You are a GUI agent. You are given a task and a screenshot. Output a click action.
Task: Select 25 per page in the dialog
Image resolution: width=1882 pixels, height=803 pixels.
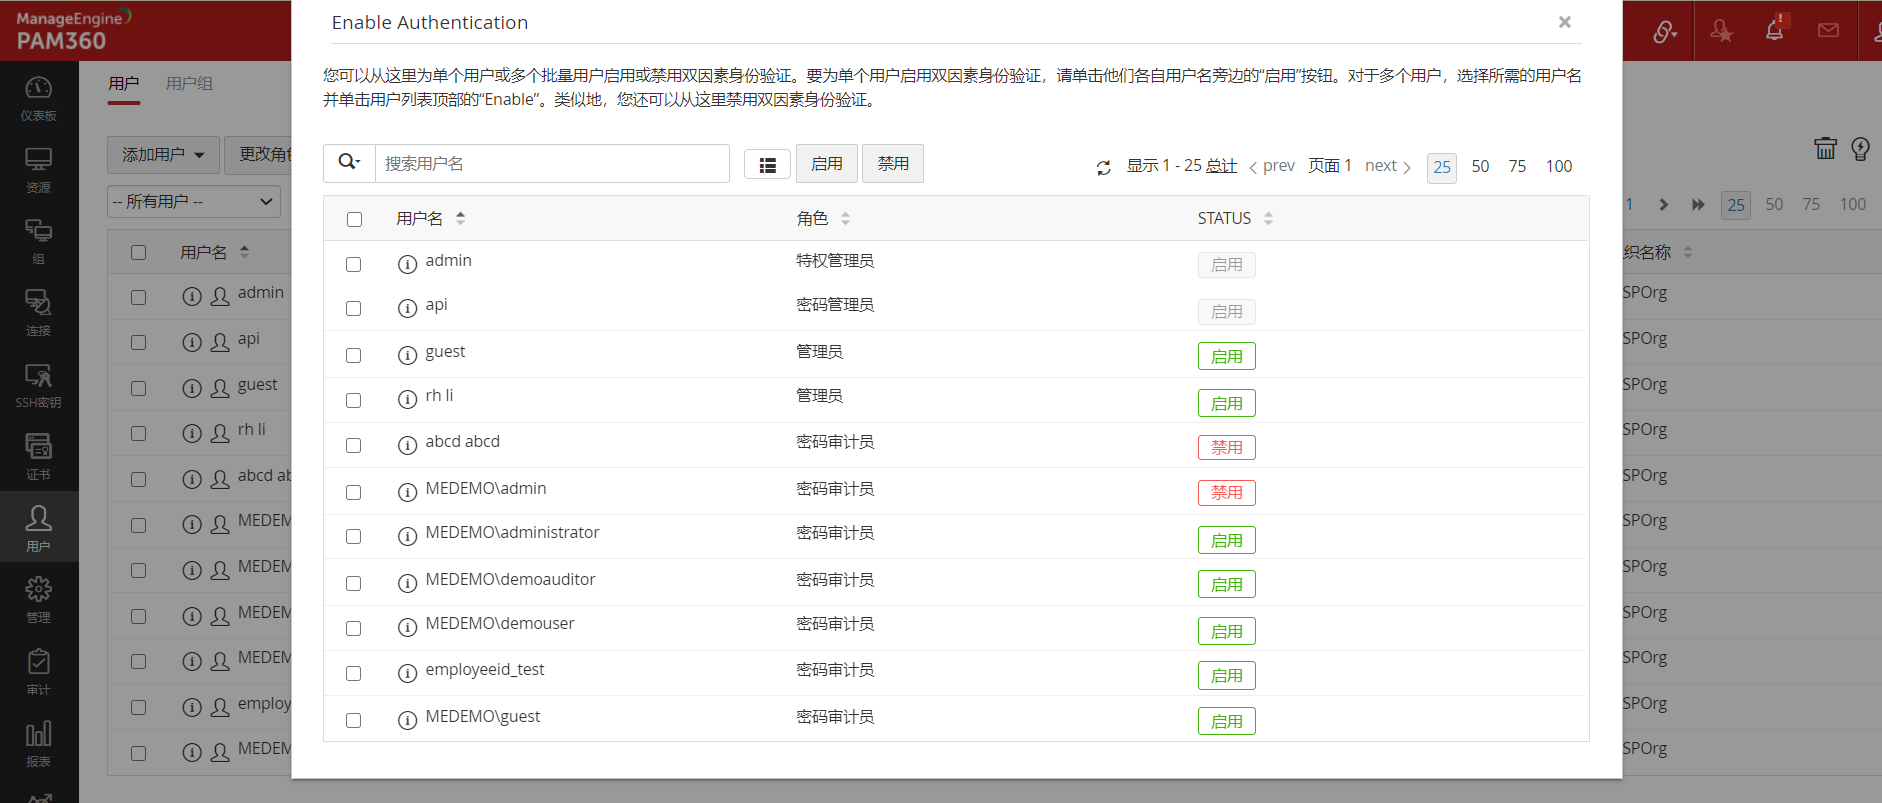[x=1442, y=167]
